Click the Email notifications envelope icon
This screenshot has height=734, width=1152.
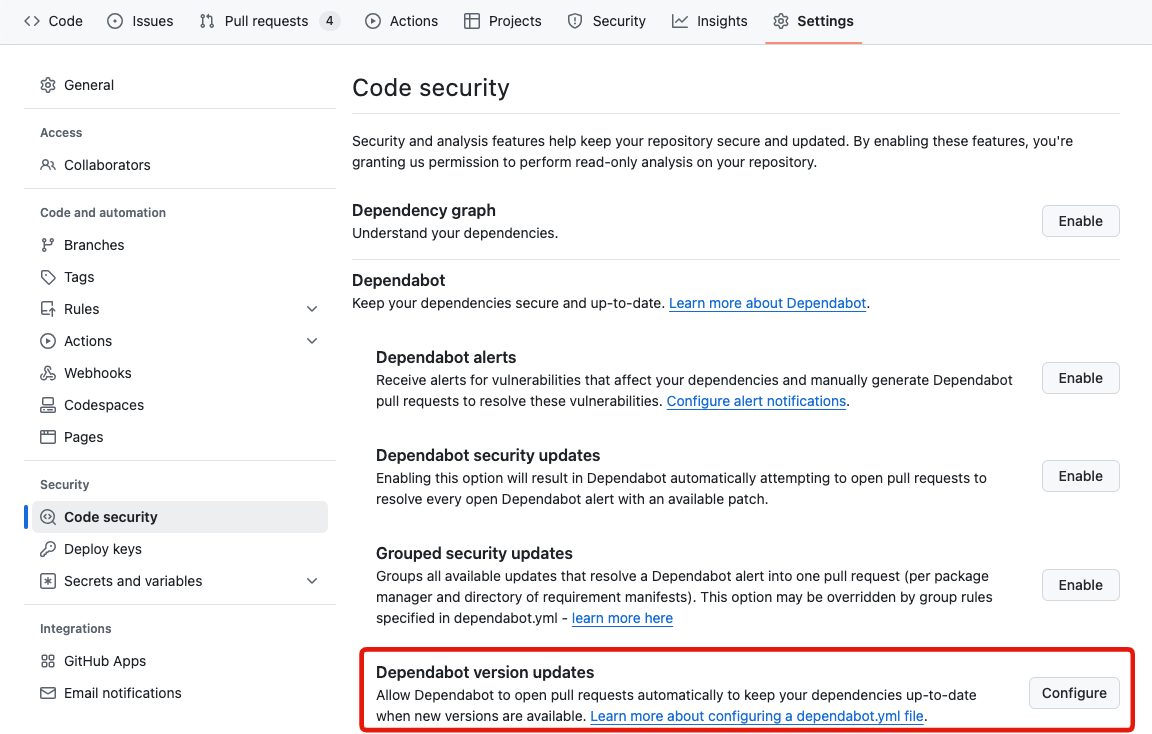[x=48, y=693]
